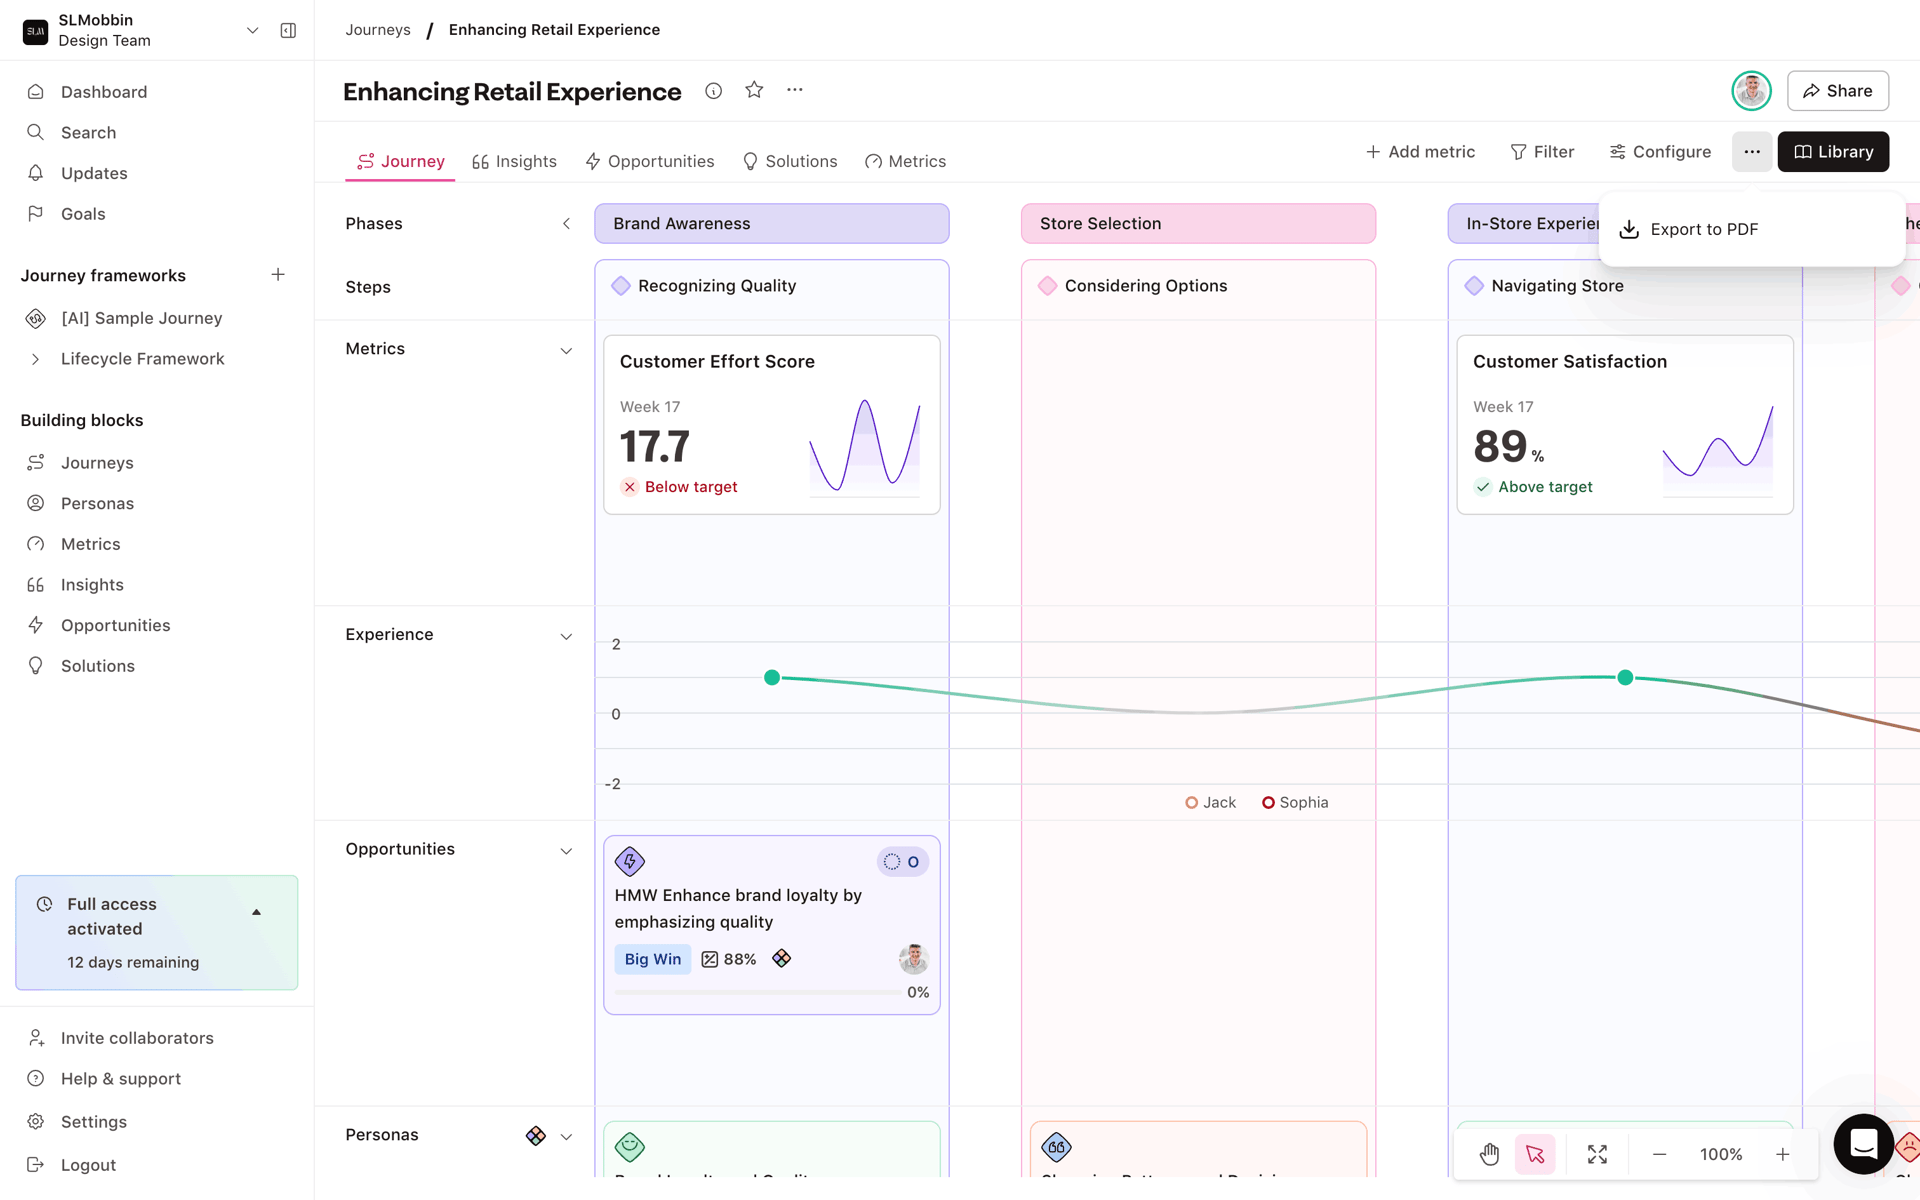Open Customer Effort Score metric card
The width and height of the screenshot is (1920, 1200).
(772, 425)
